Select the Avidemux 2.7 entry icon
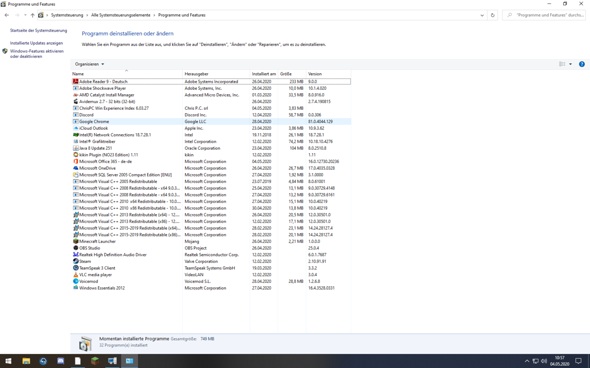The image size is (590, 368). click(x=75, y=102)
